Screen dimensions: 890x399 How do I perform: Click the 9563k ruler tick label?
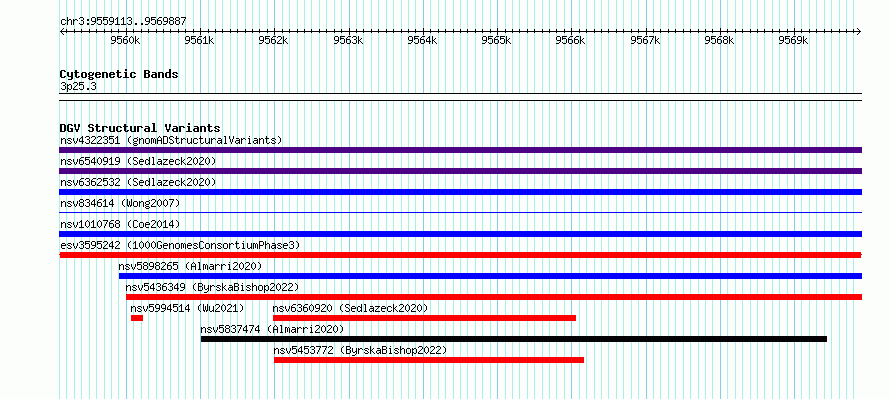pos(349,41)
